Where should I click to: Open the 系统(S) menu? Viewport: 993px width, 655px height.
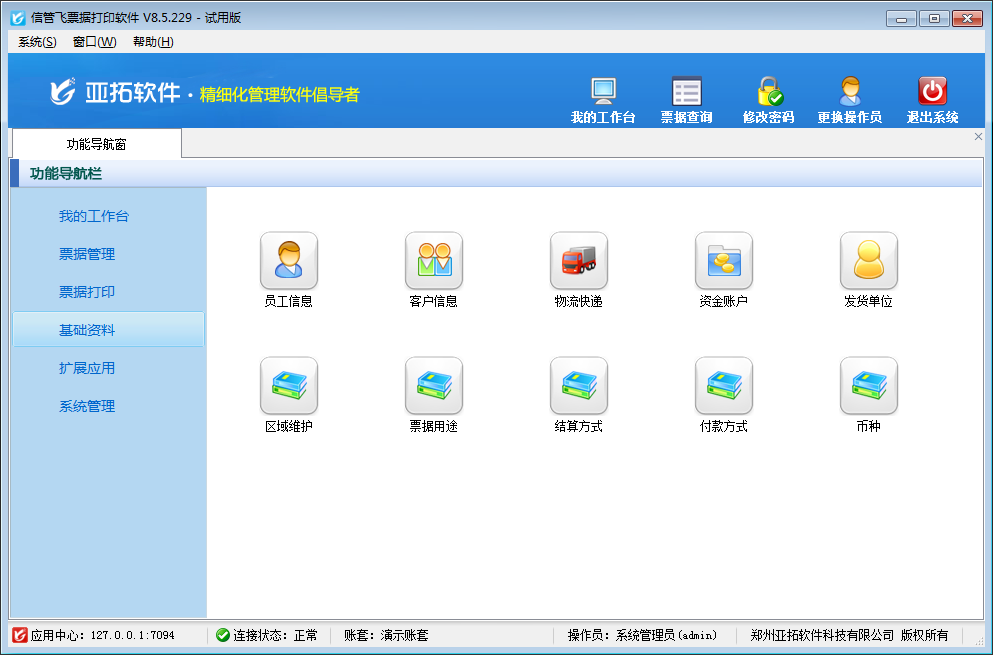click(37, 42)
